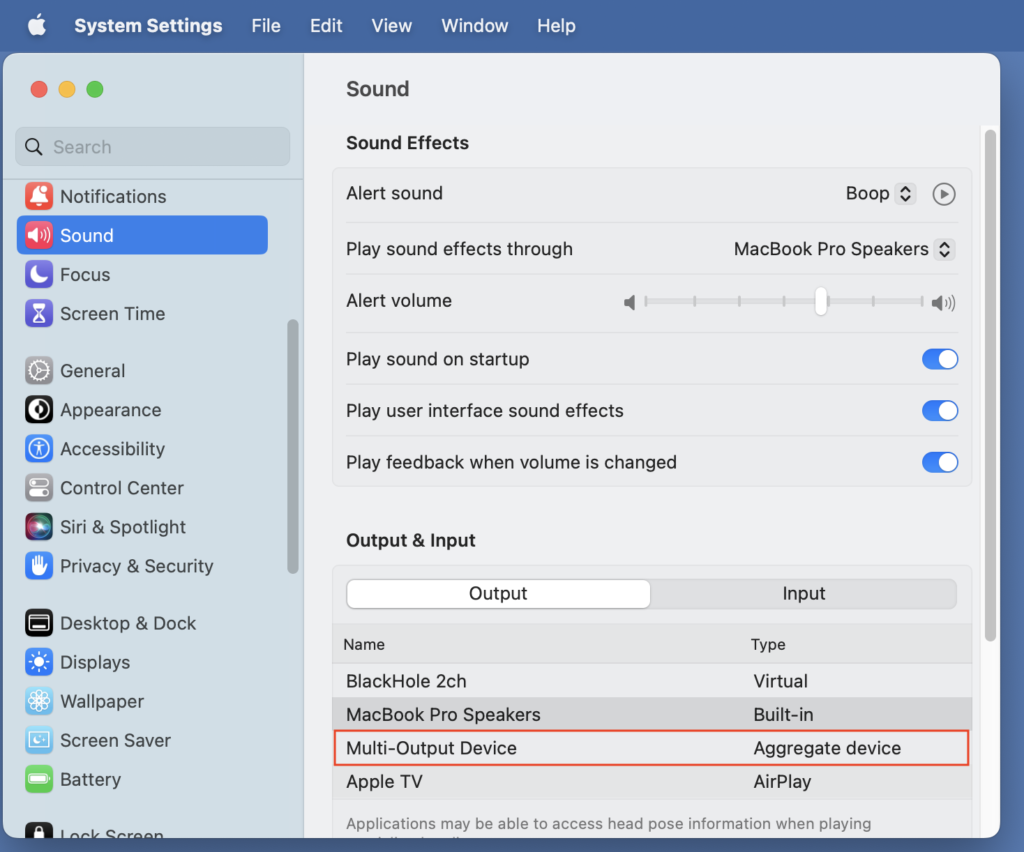Turn off Play sound on startup
The image size is (1024, 852).
pyautogui.click(x=940, y=359)
